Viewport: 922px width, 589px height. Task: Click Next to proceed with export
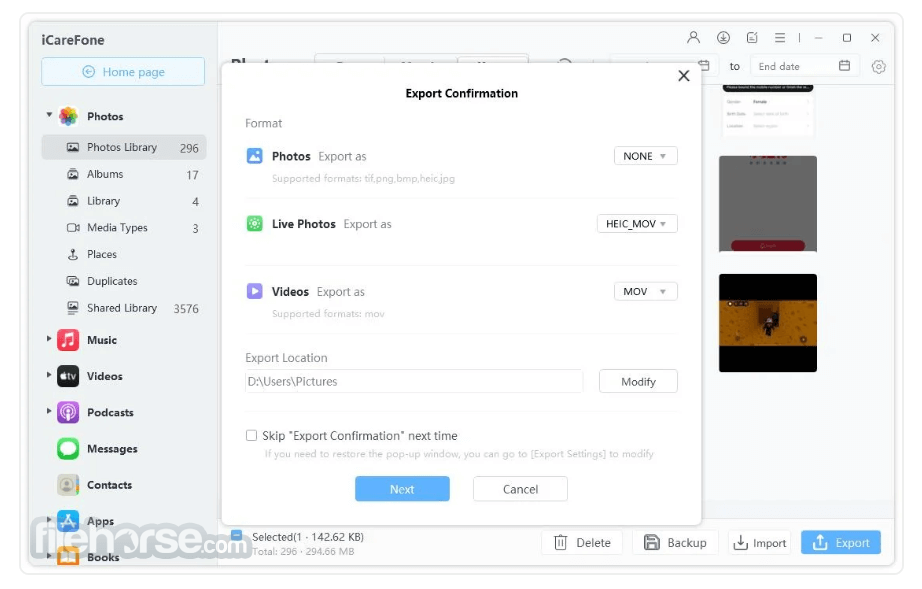pyautogui.click(x=402, y=489)
